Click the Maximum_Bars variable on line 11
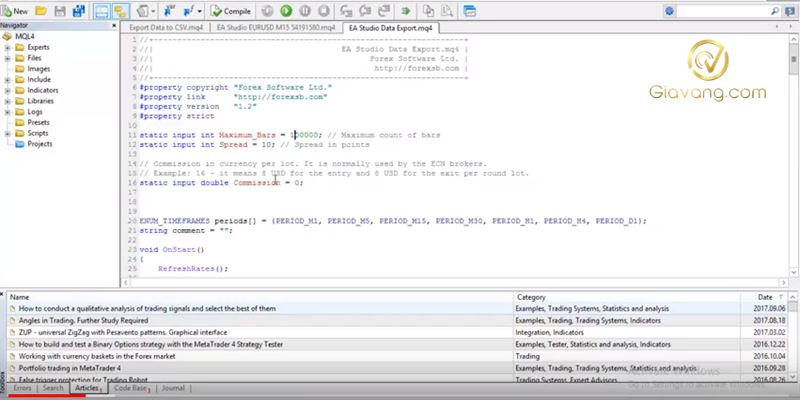 [247, 135]
